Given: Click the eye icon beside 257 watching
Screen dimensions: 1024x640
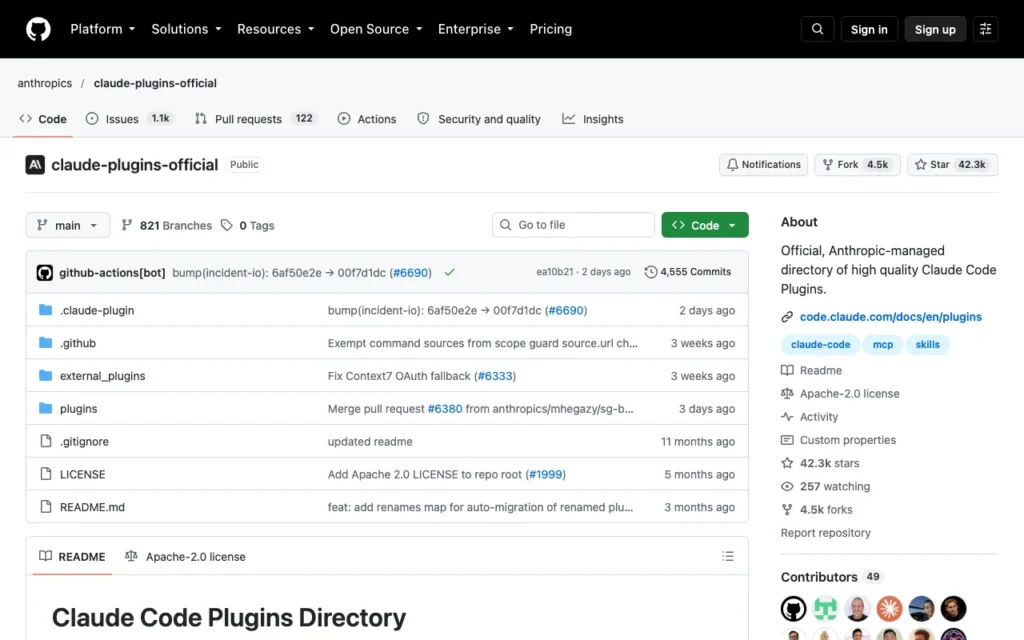Looking at the screenshot, I should [787, 487].
